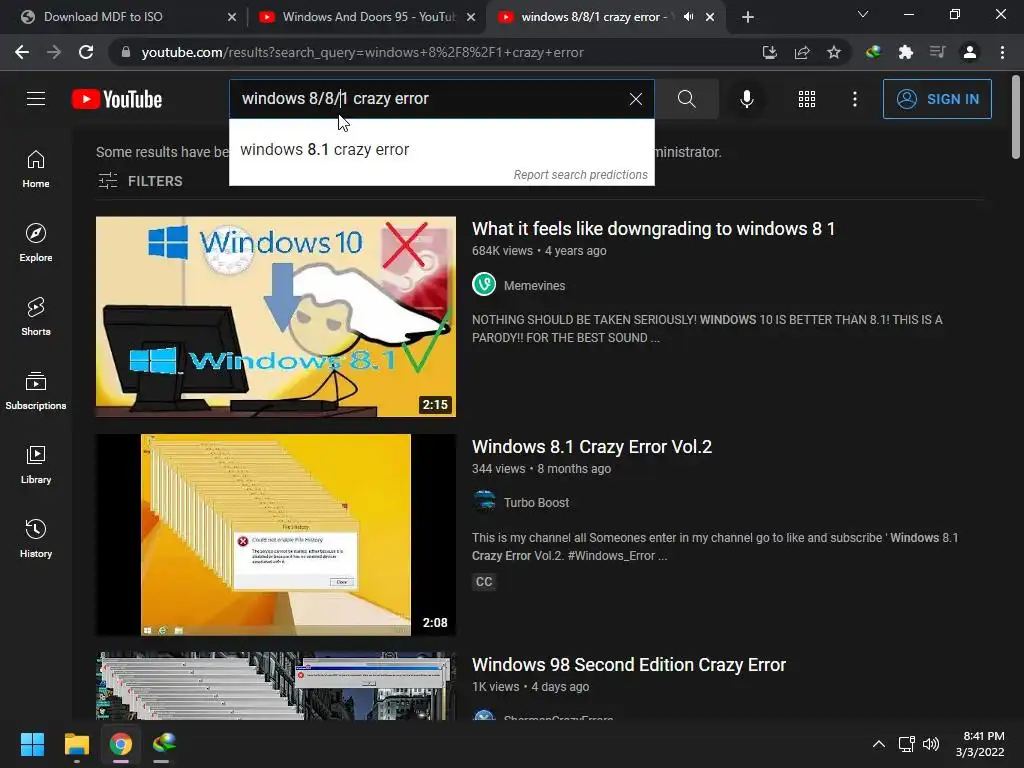
Task: Click the page vertical scrollbar
Action: (x=1016, y=118)
